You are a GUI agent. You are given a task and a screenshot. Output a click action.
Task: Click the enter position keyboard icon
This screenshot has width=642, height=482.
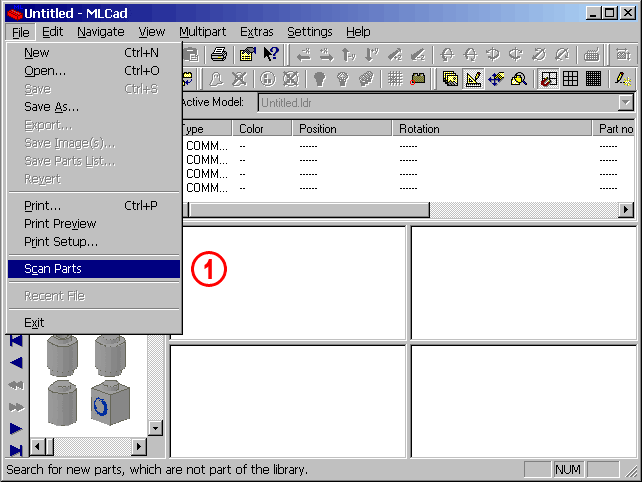[x=591, y=54]
